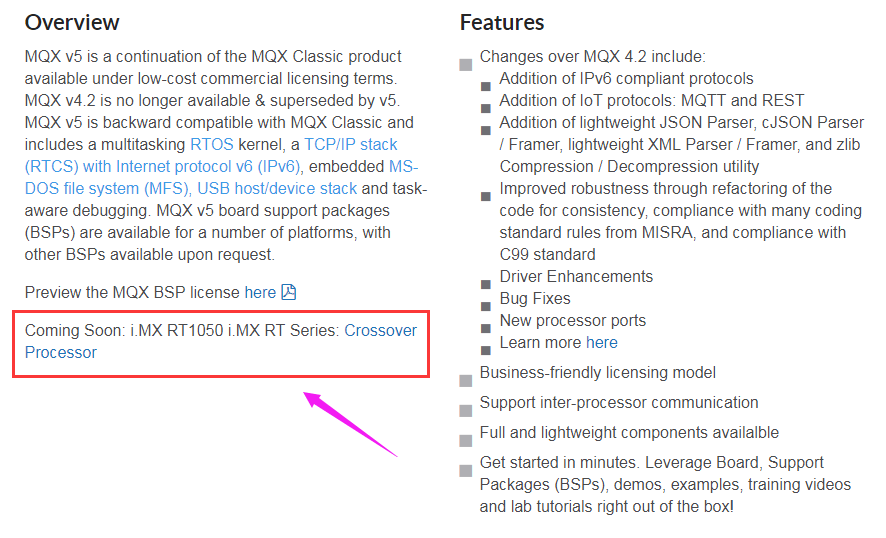
Task: Follow the TCP/IP stack (RTCS) link
Action: coord(211,155)
